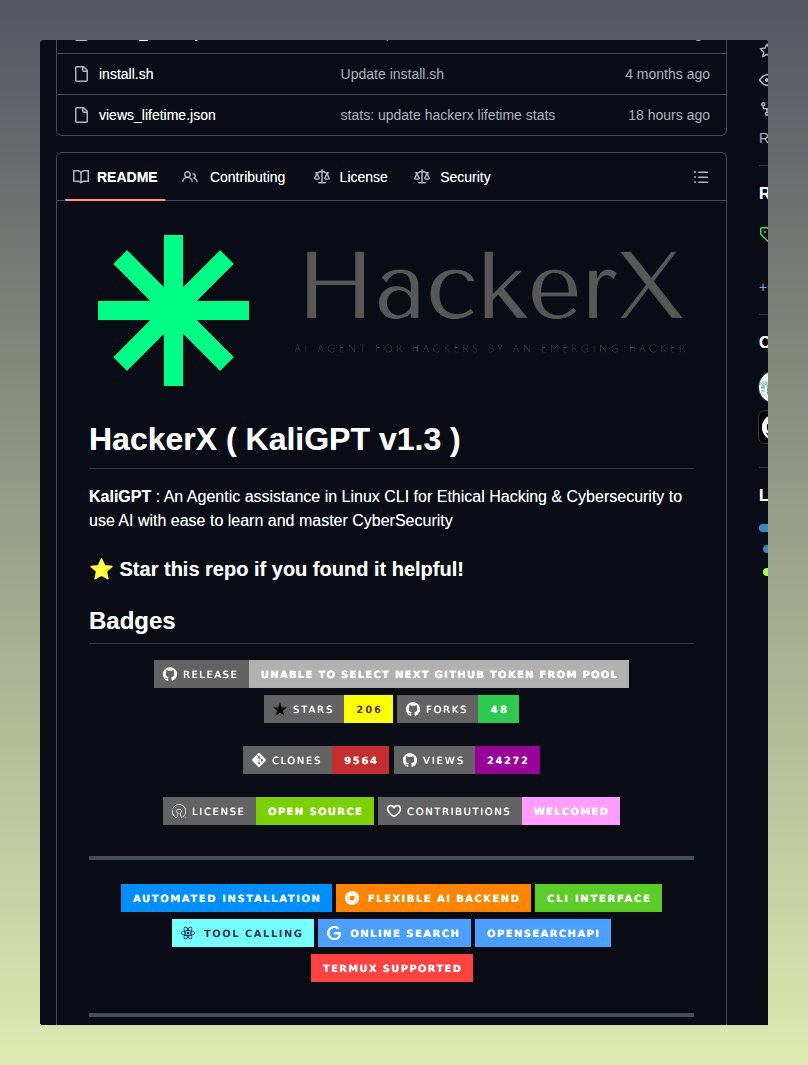
Task: Click the Badges heading
Action: click(x=132, y=621)
